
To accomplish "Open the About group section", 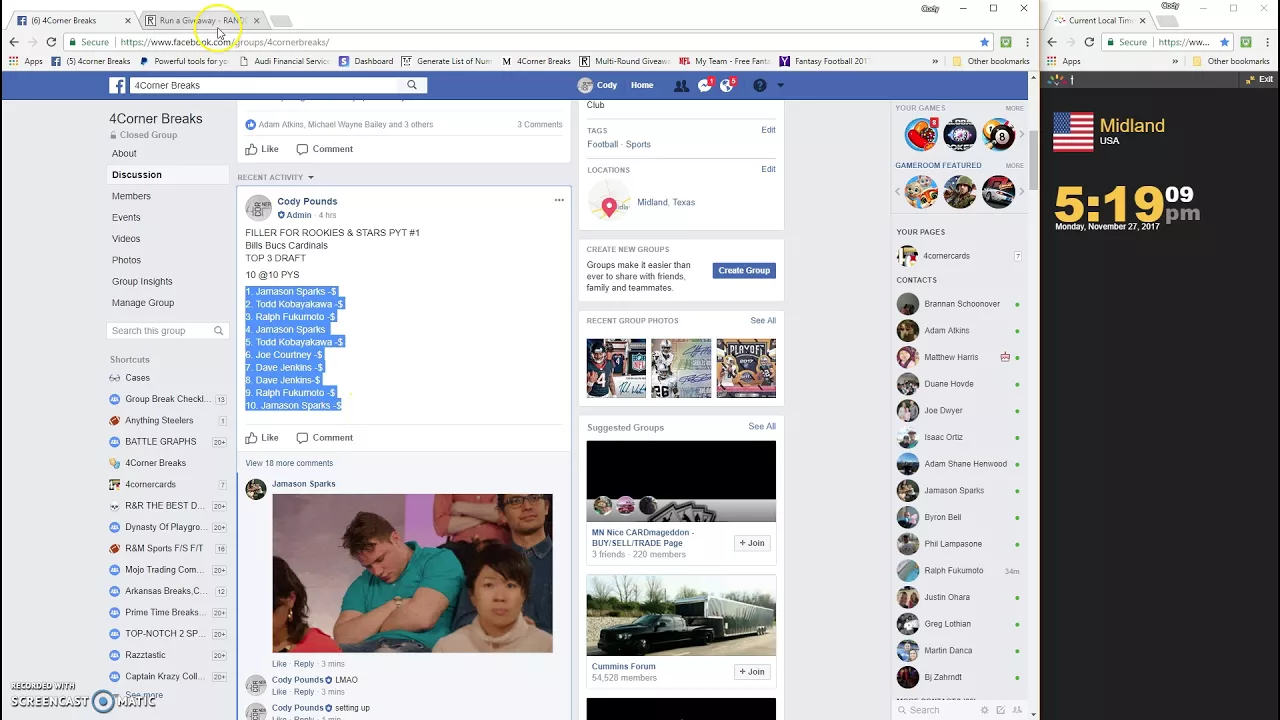I will 124,153.
